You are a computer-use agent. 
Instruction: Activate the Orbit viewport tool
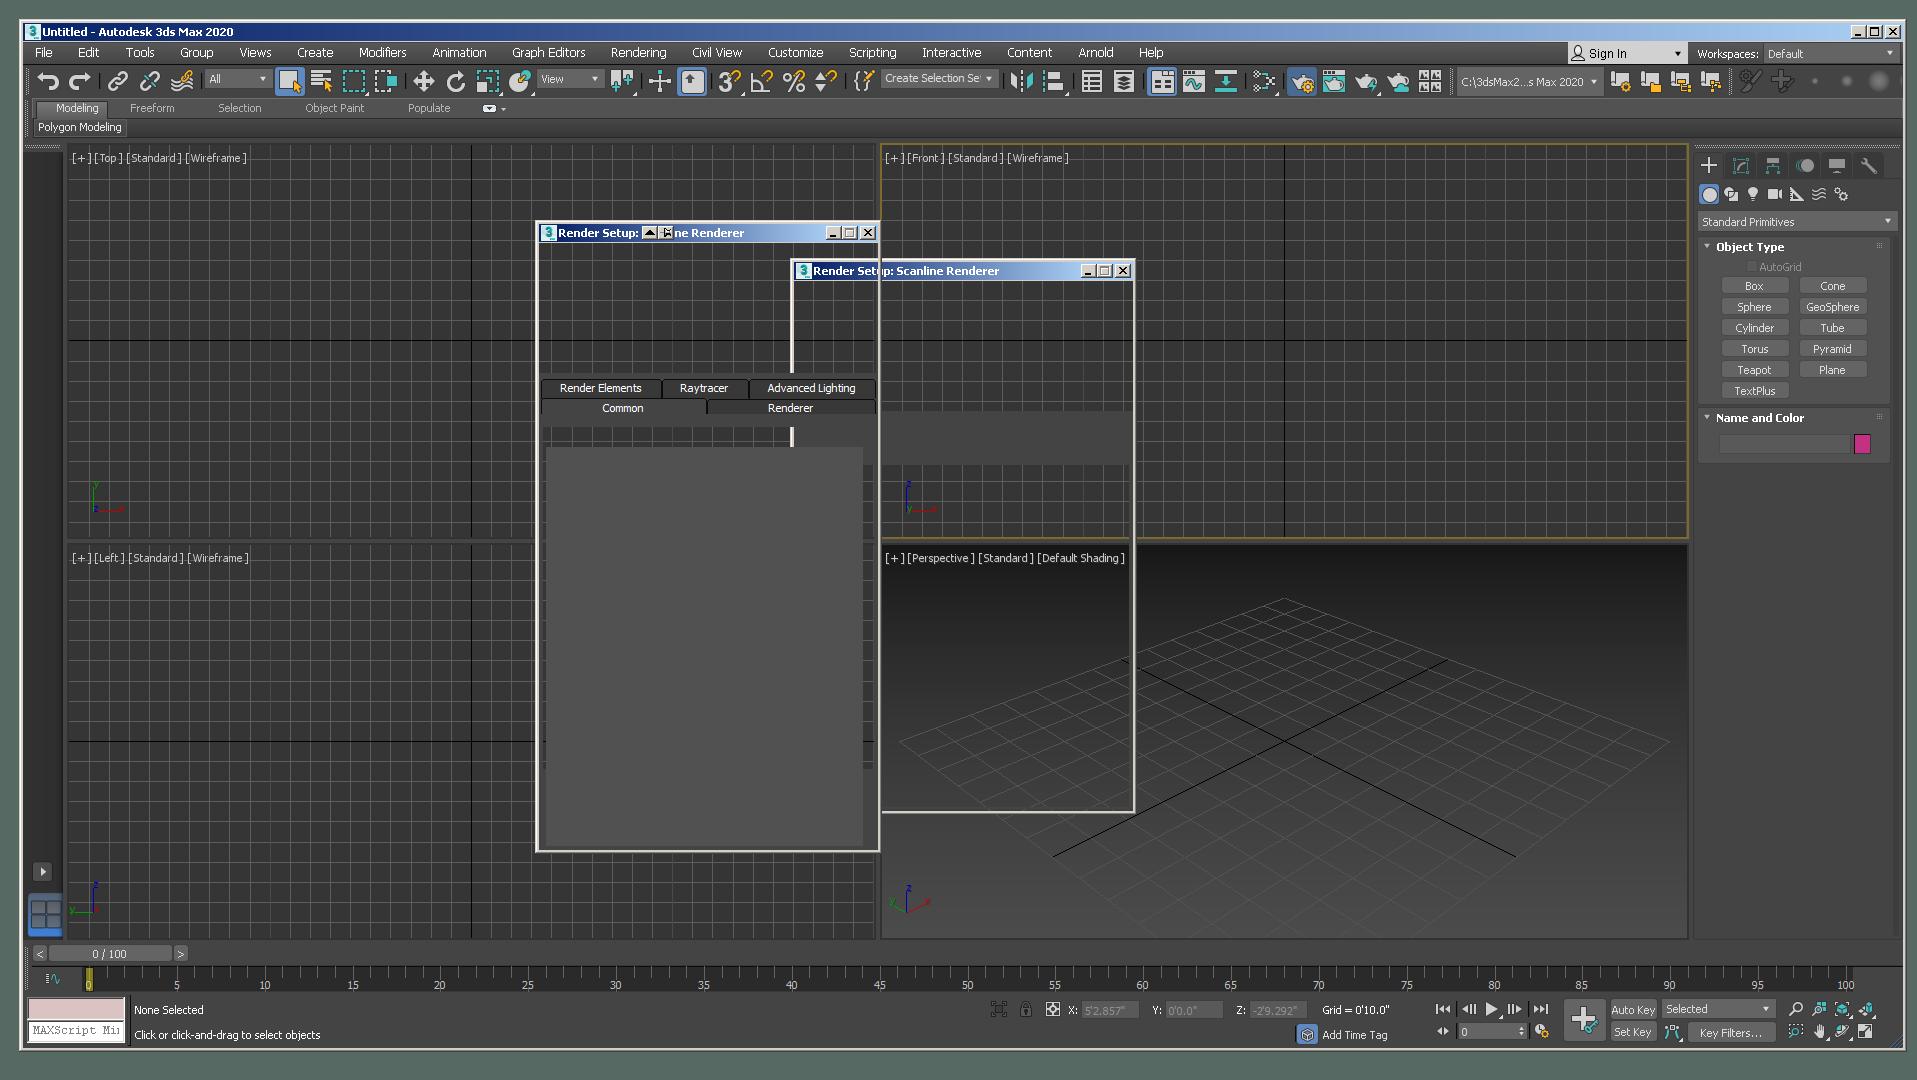coord(1841,1031)
